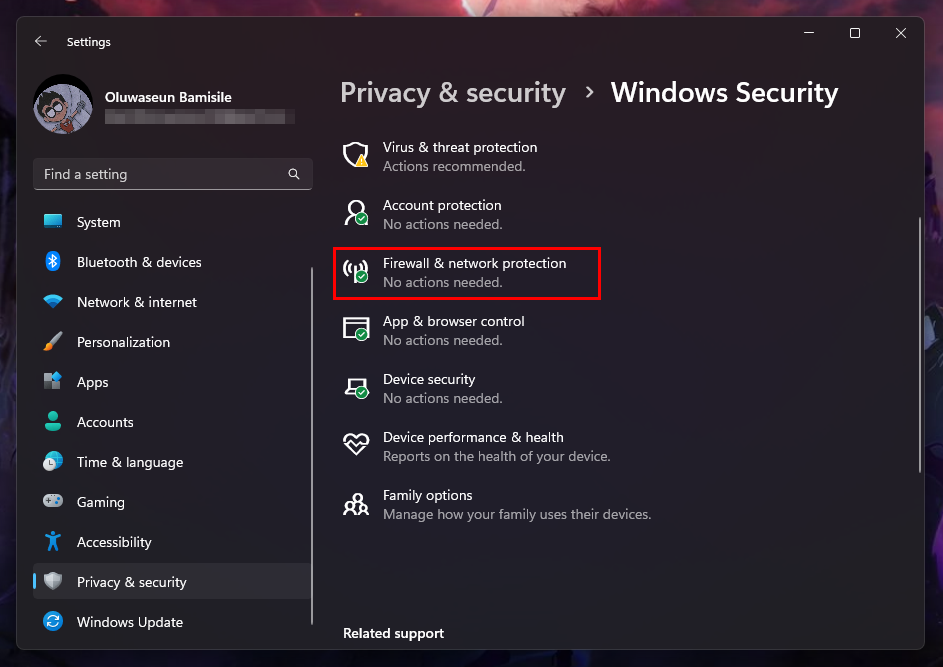Go to Network & internet settings

click(x=173, y=302)
